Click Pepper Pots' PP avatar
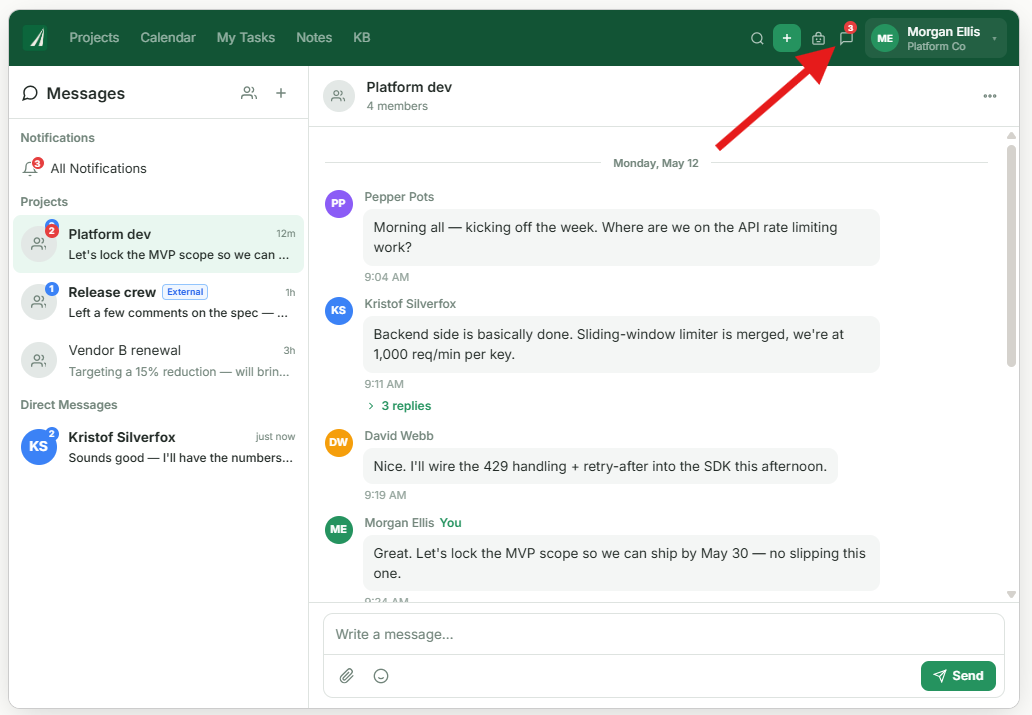Viewport: 1032px width, 715px height. (339, 203)
